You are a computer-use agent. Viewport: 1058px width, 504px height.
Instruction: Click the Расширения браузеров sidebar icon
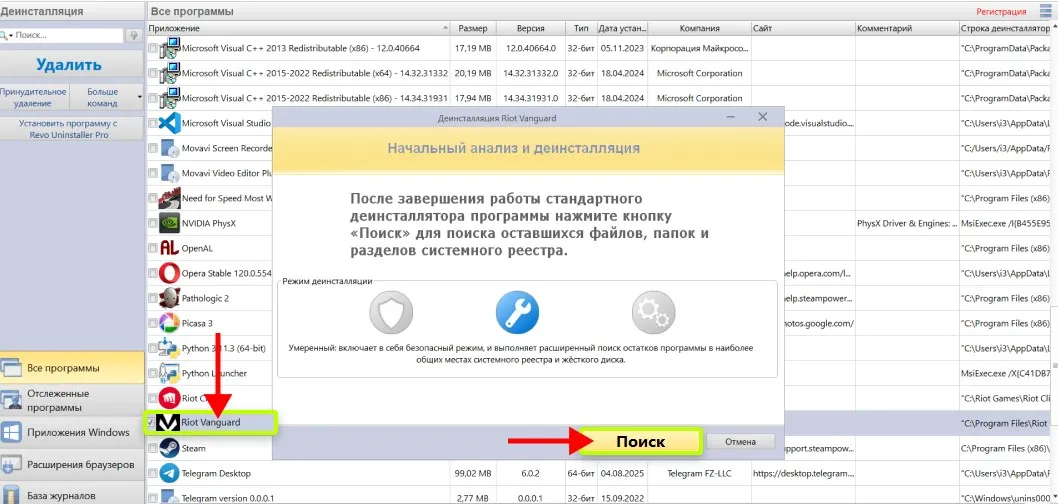pos(11,465)
